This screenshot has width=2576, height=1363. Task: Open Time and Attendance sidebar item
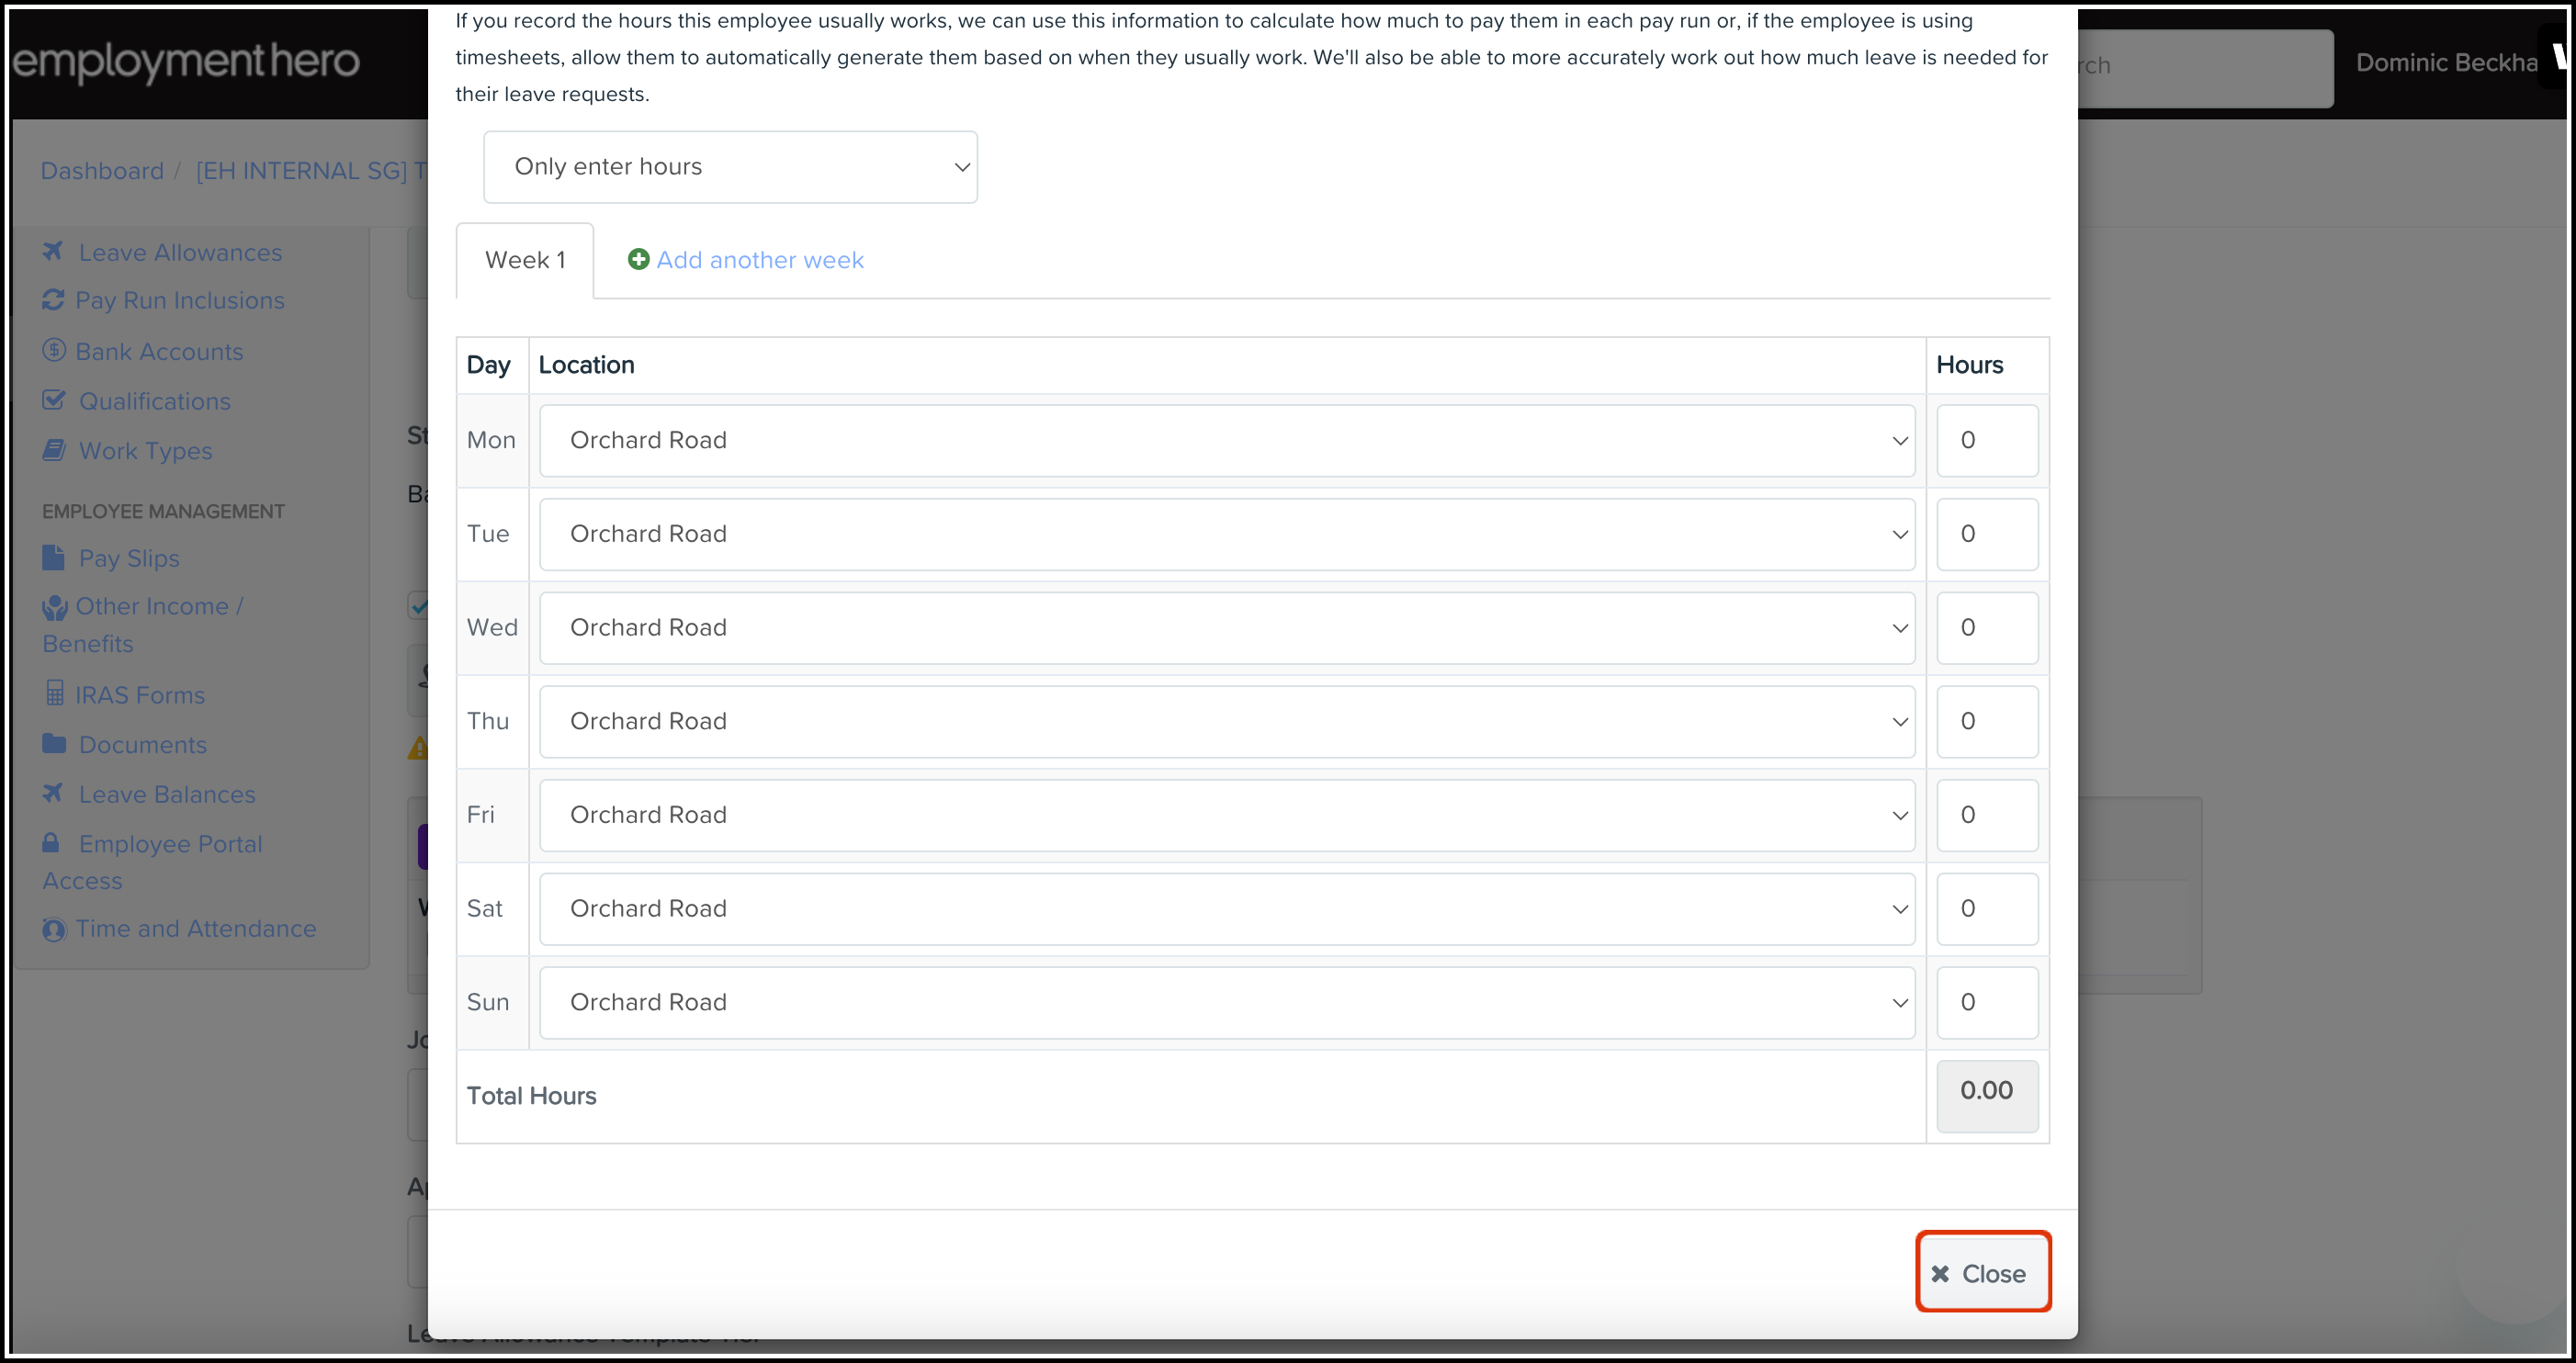pos(195,928)
